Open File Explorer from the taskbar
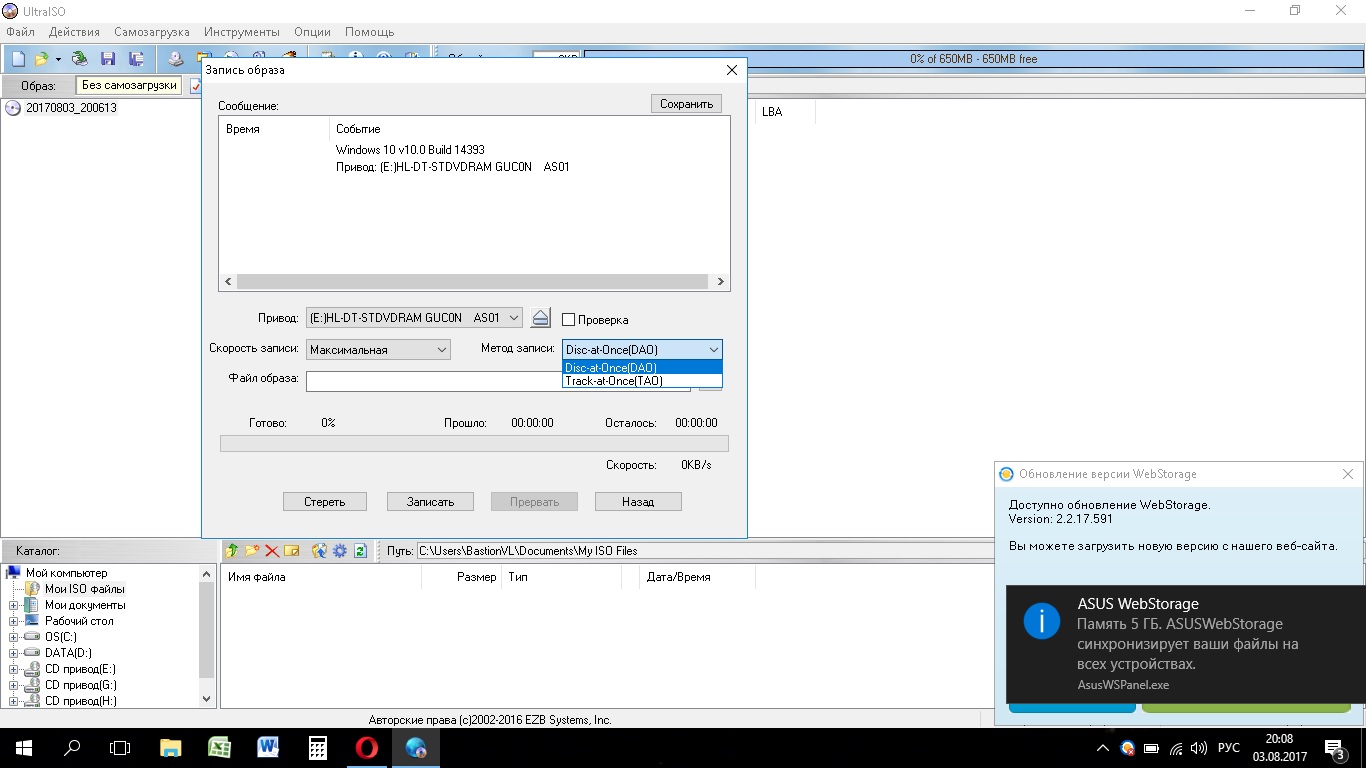Viewport: 1366px width, 768px height. (171, 747)
